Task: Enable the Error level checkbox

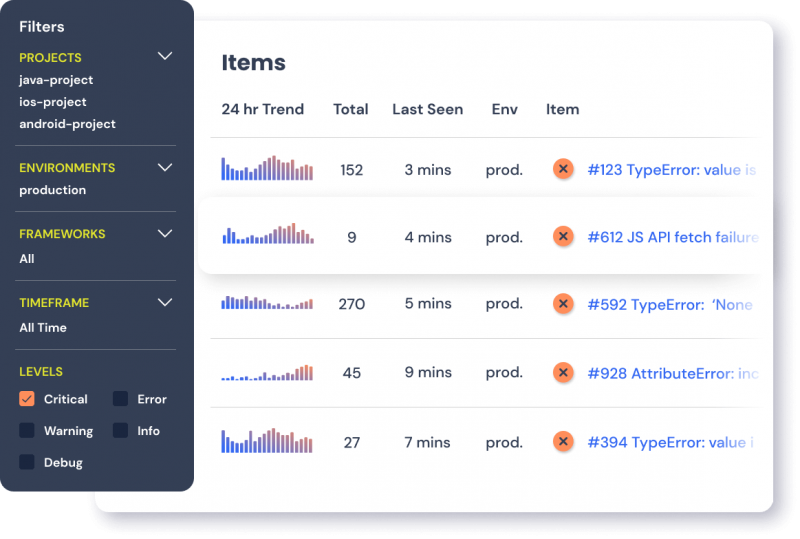Action: tap(120, 399)
